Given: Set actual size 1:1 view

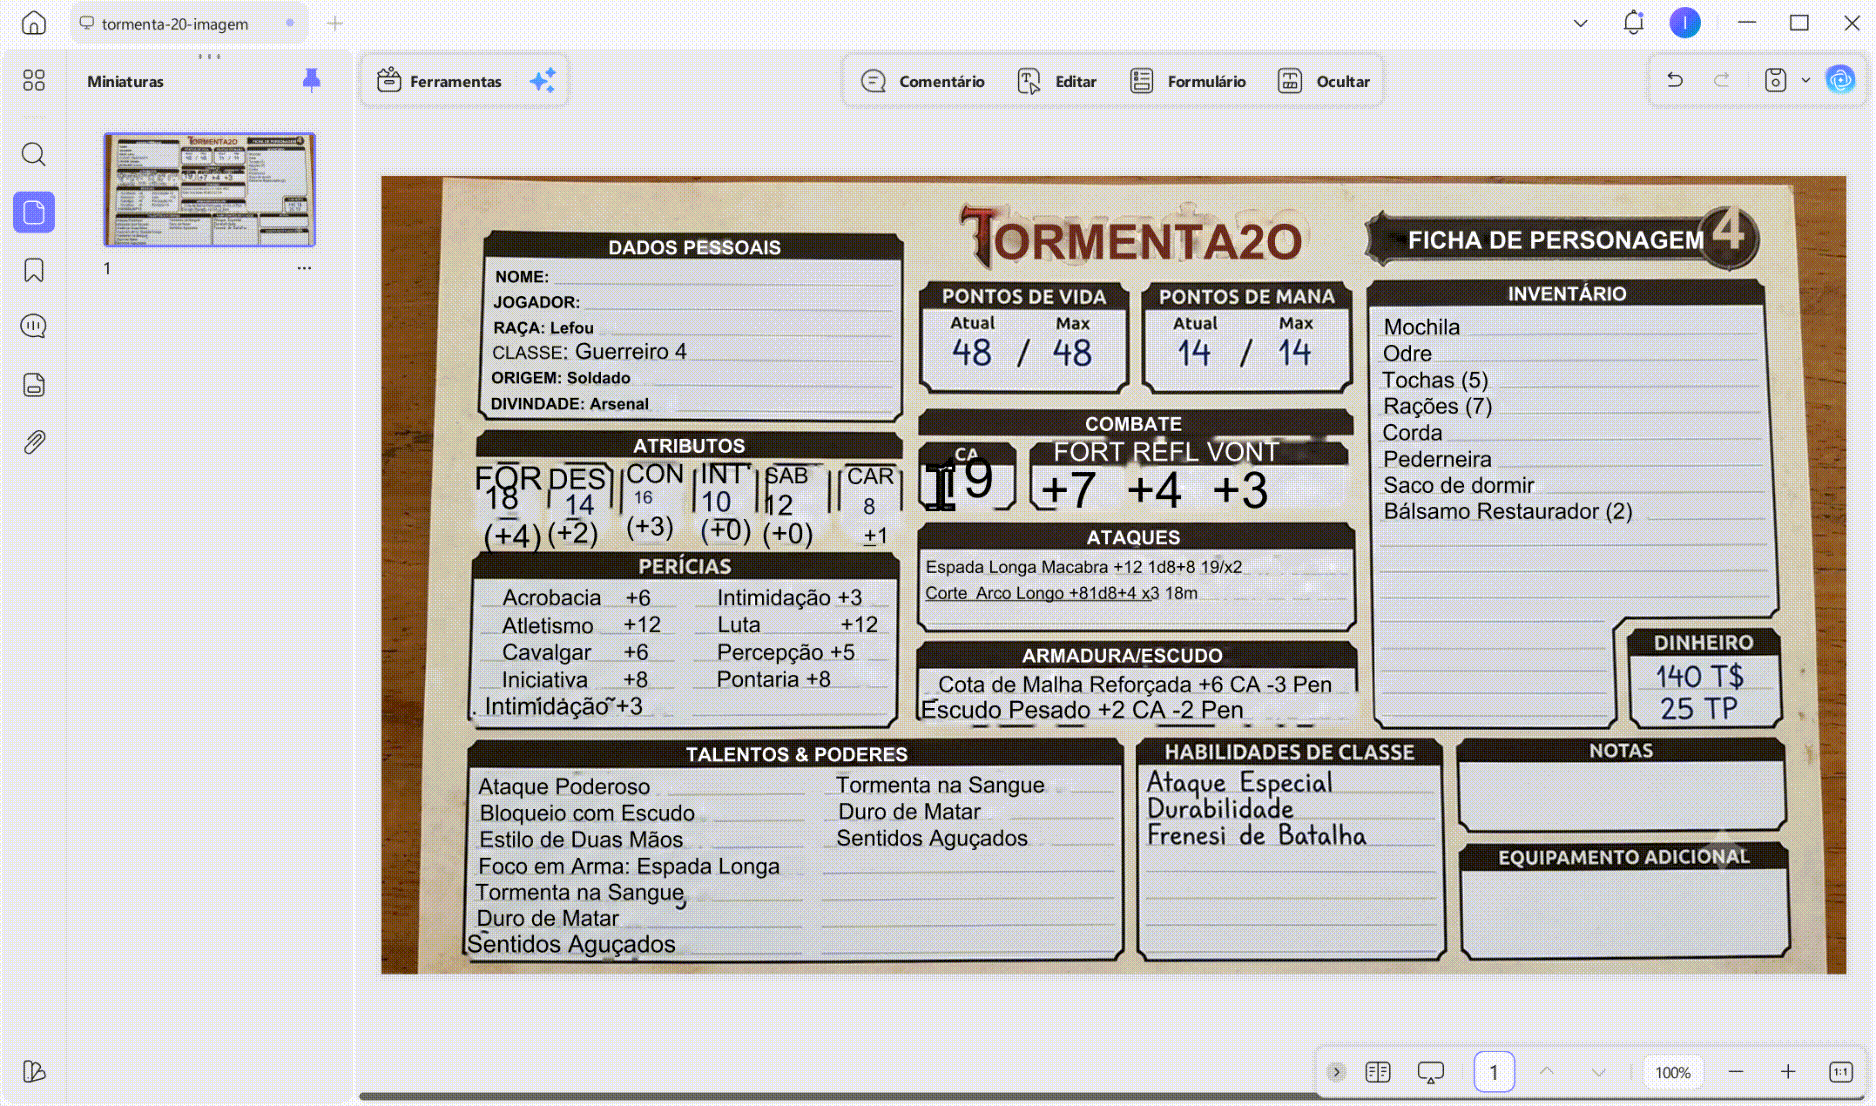Looking at the screenshot, I should [1841, 1072].
